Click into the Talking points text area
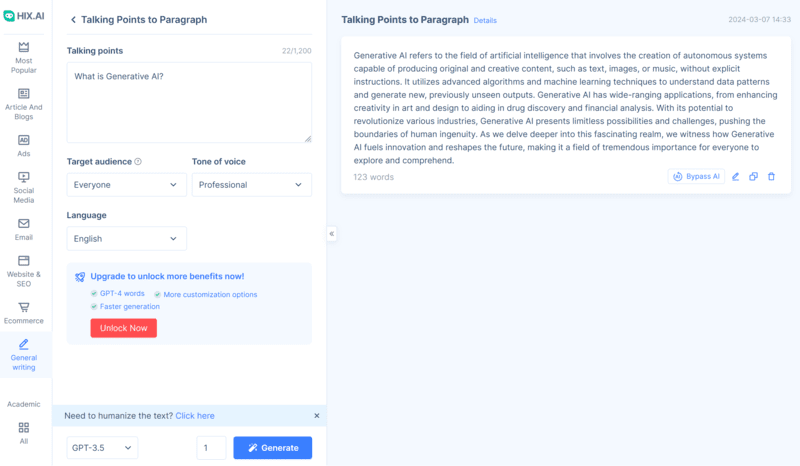The height and width of the screenshot is (466, 800). [189, 102]
